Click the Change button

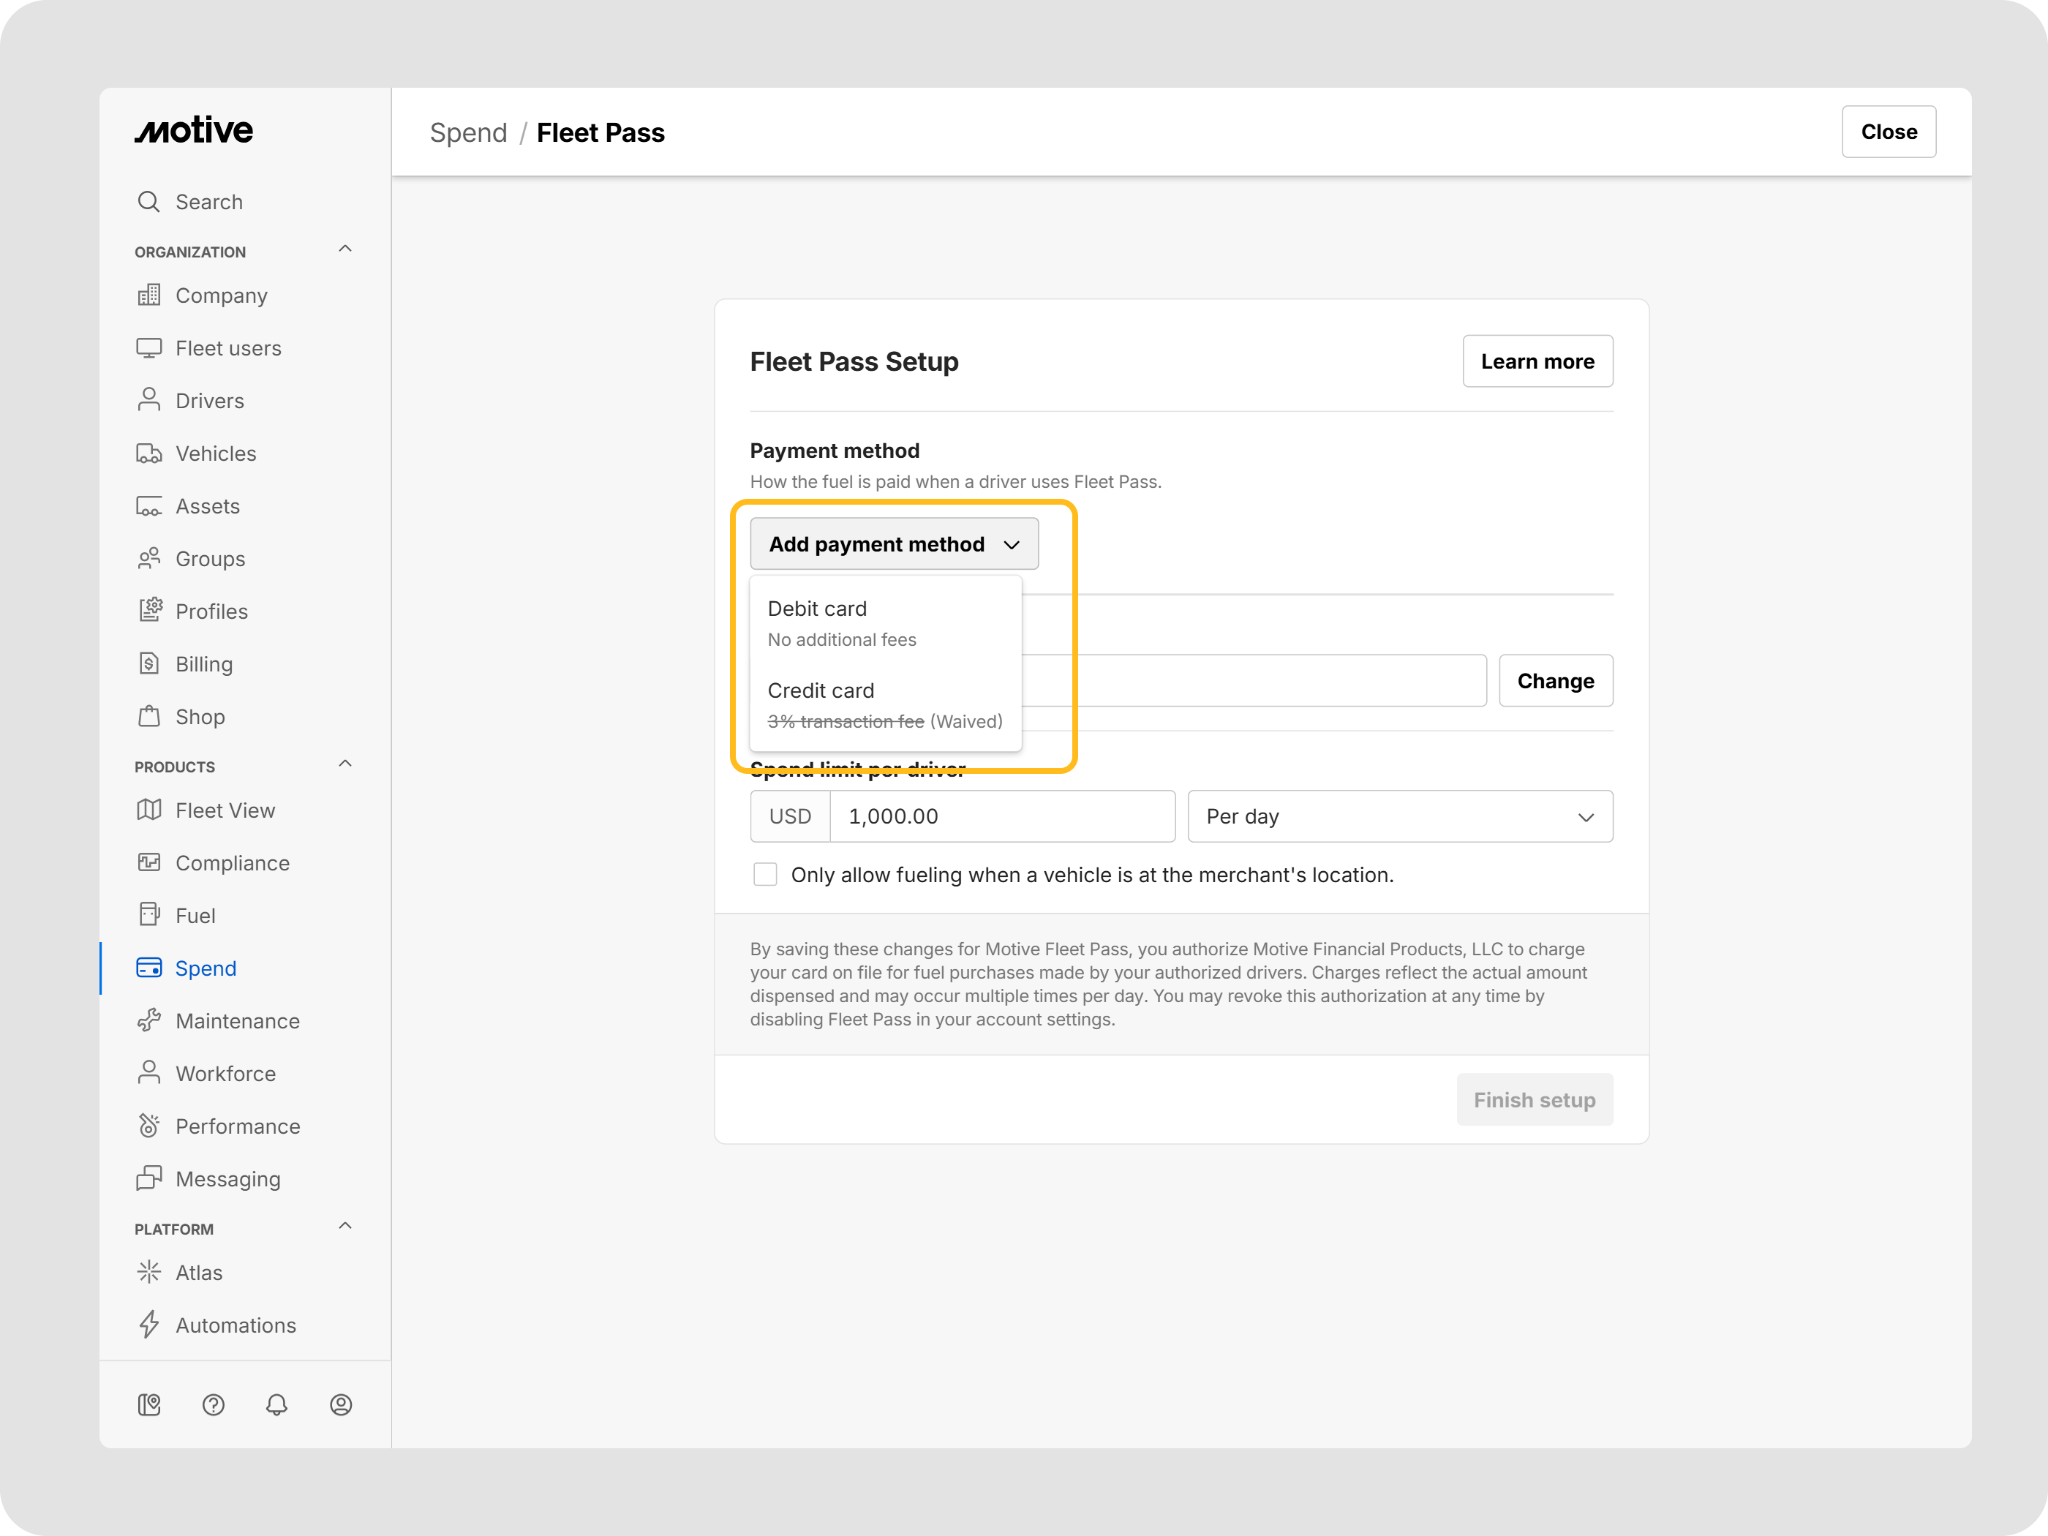[1556, 681]
